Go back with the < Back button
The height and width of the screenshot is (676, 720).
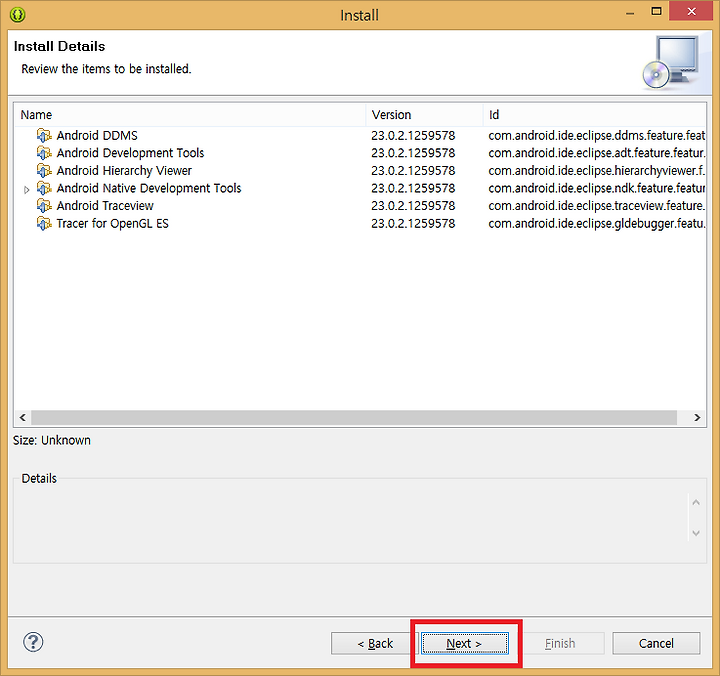pyautogui.click(x=375, y=643)
